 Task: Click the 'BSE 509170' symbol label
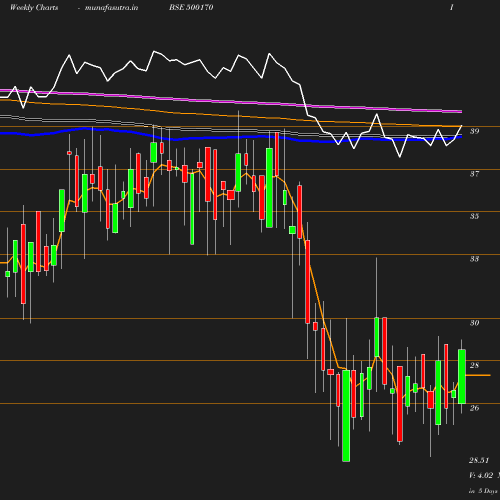pos(191,7)
